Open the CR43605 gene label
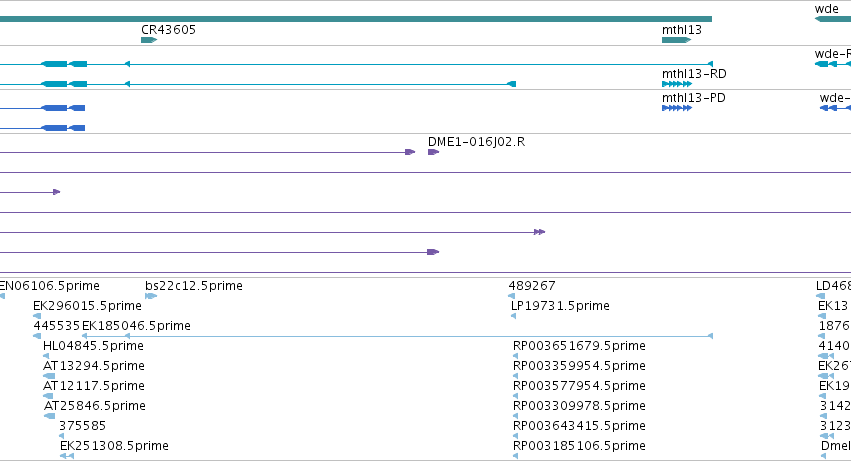Screen dimensions: 851x461 click(168, 30)
